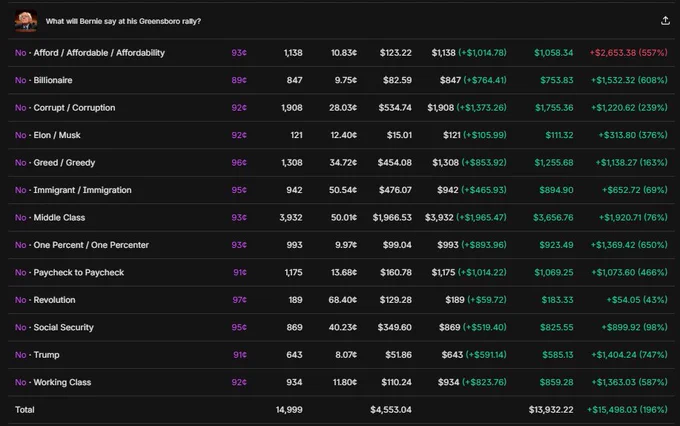Open One Percent / One Percenter row
This screenshot has width=680, height=426.
click(x=341, y=245)
